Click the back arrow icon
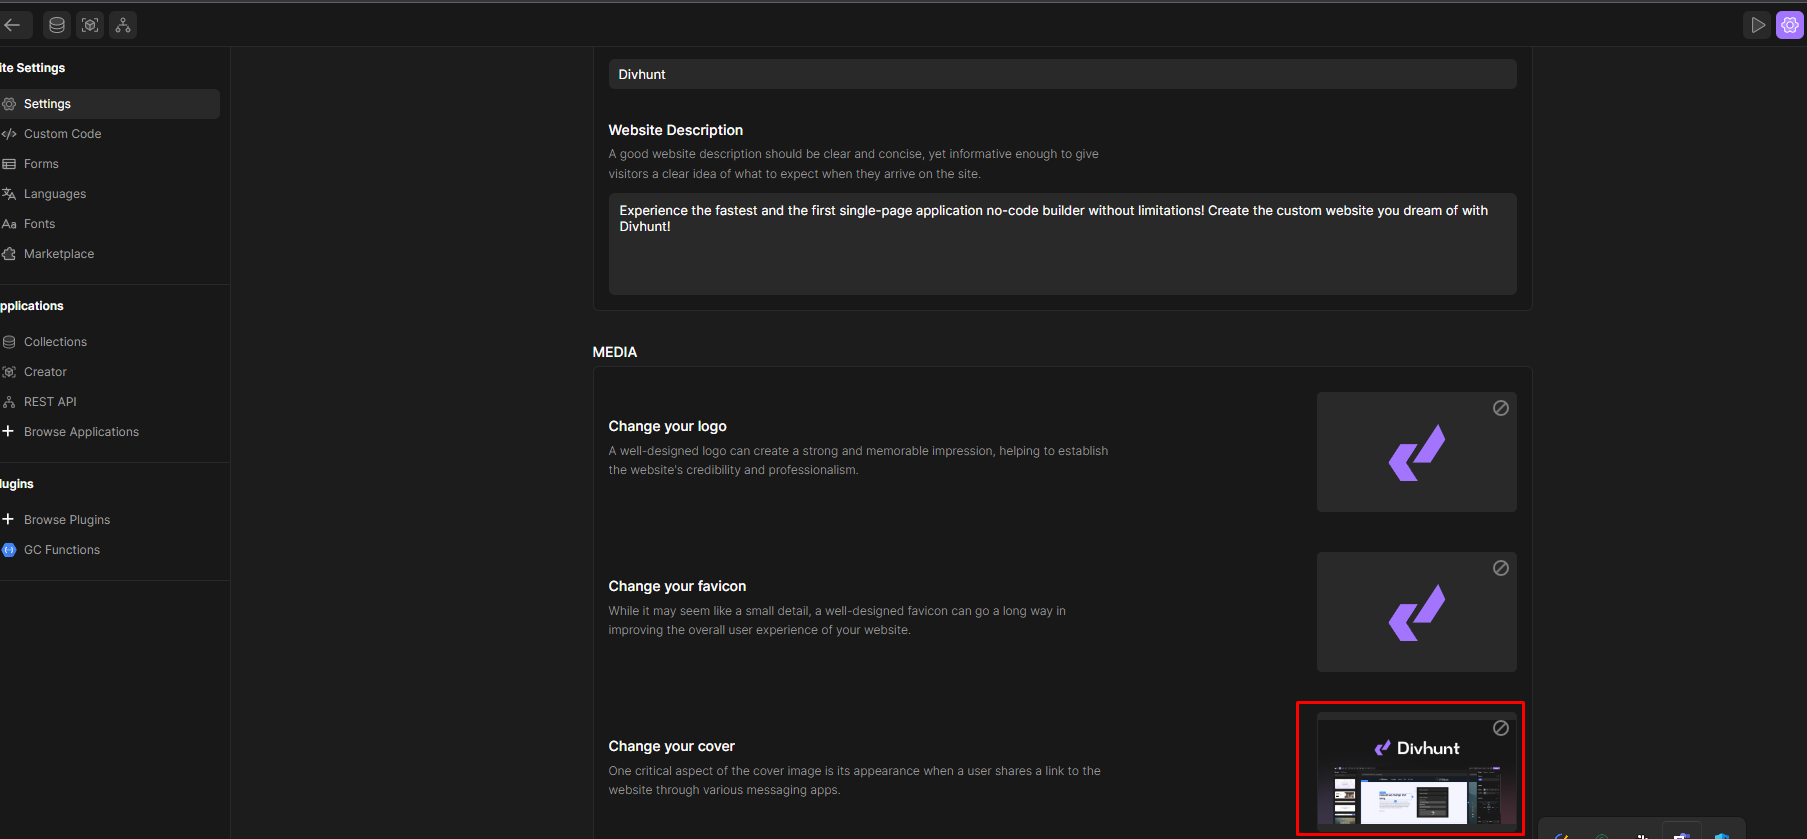The height and width of the screenshot is (839, 1807). (12, 25)
